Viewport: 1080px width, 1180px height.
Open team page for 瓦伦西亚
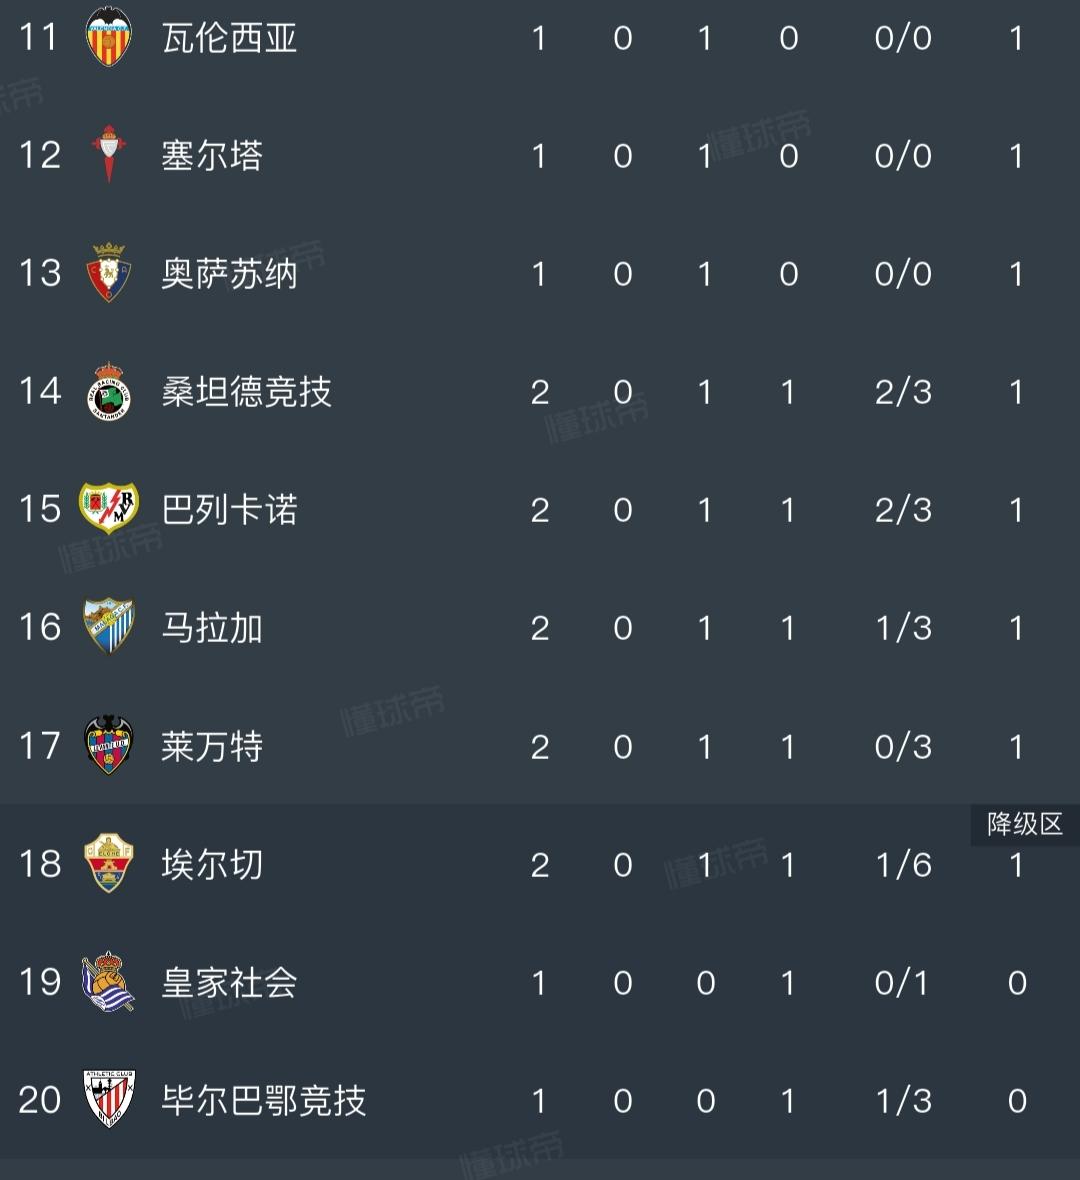pos(230,38)
